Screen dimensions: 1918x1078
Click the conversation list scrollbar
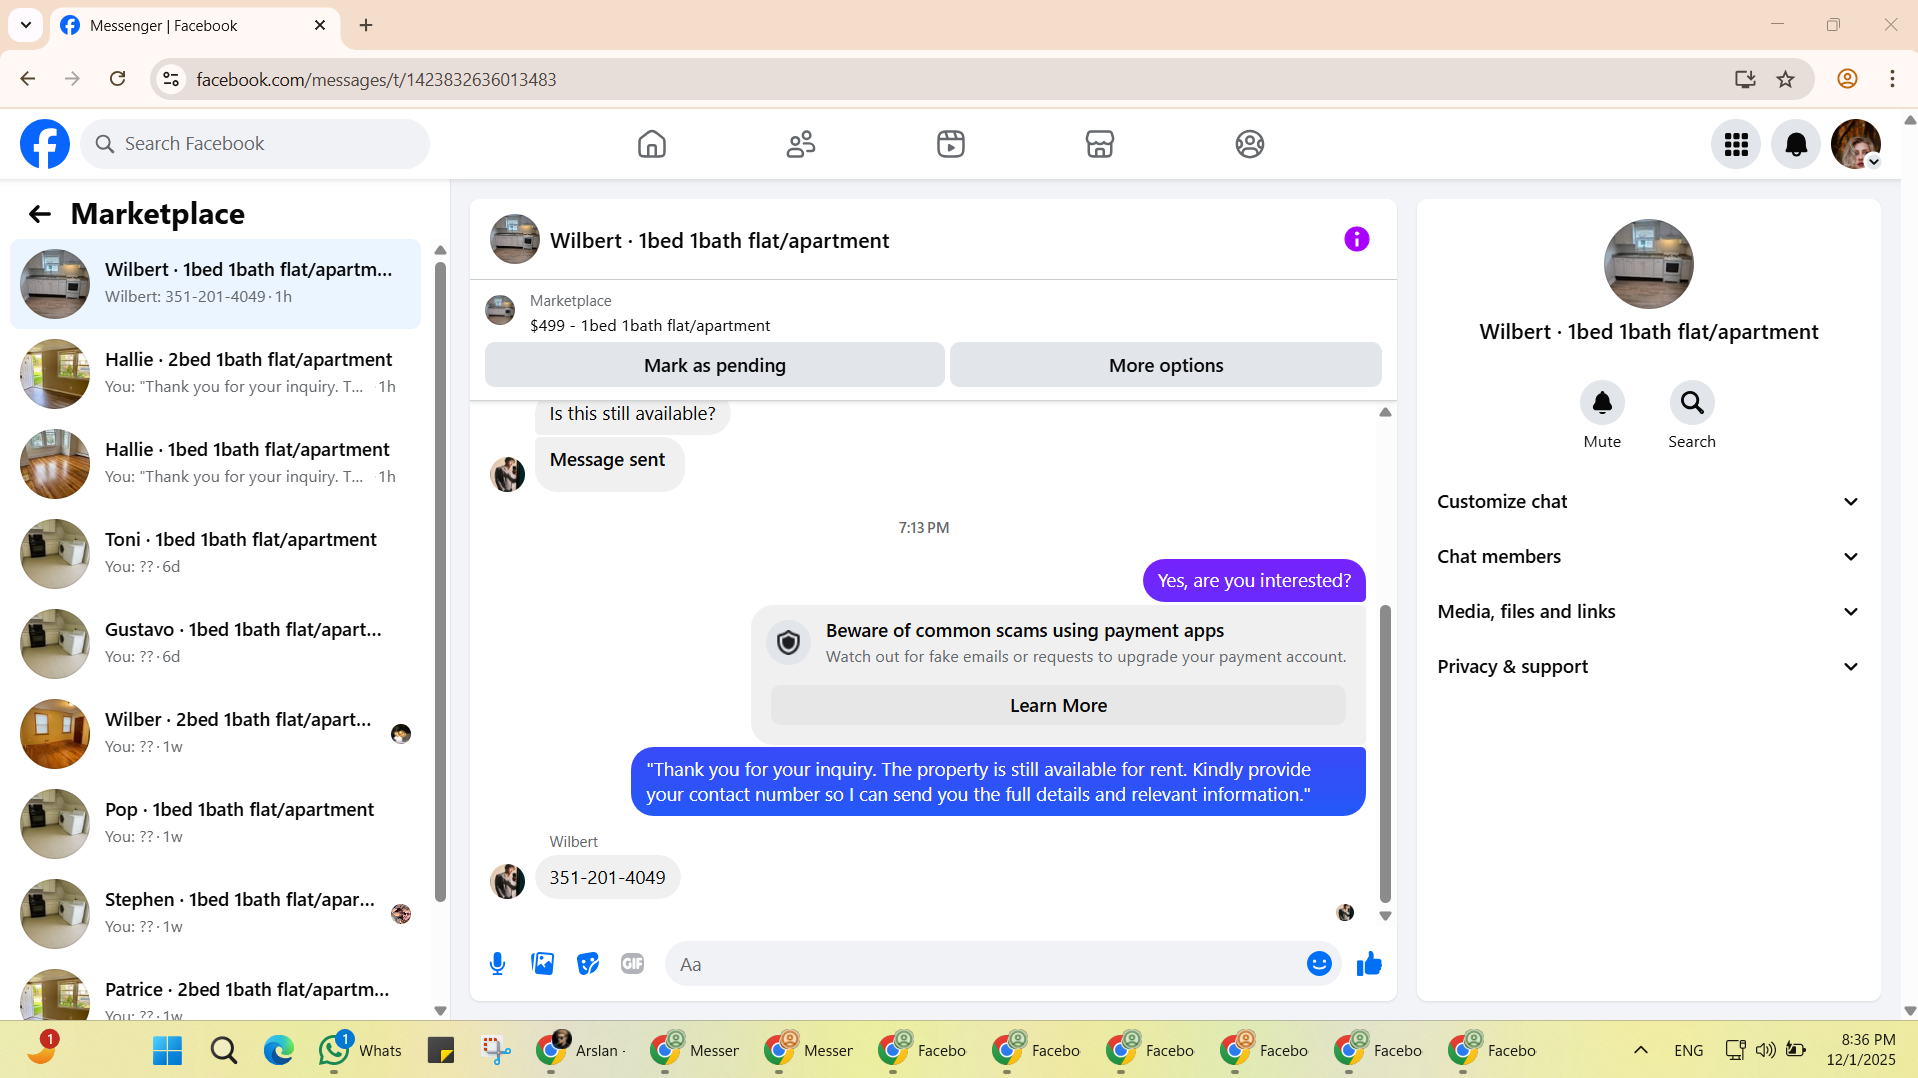[x=440, y=580]
